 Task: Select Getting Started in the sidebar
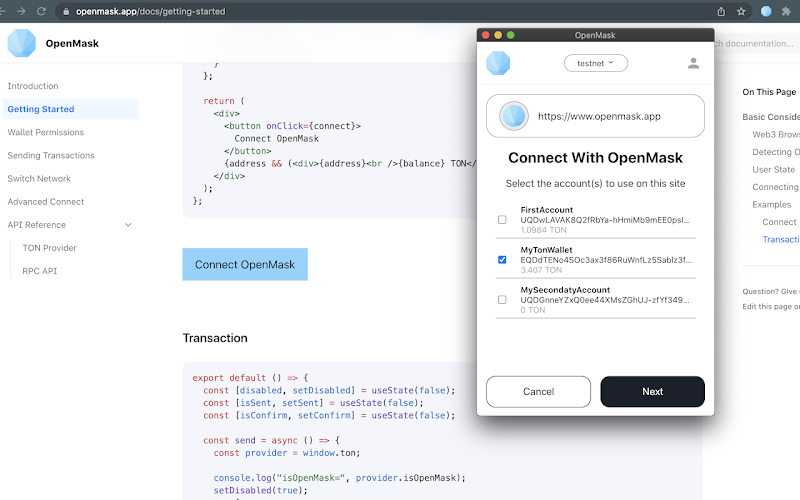coord(70,109)
